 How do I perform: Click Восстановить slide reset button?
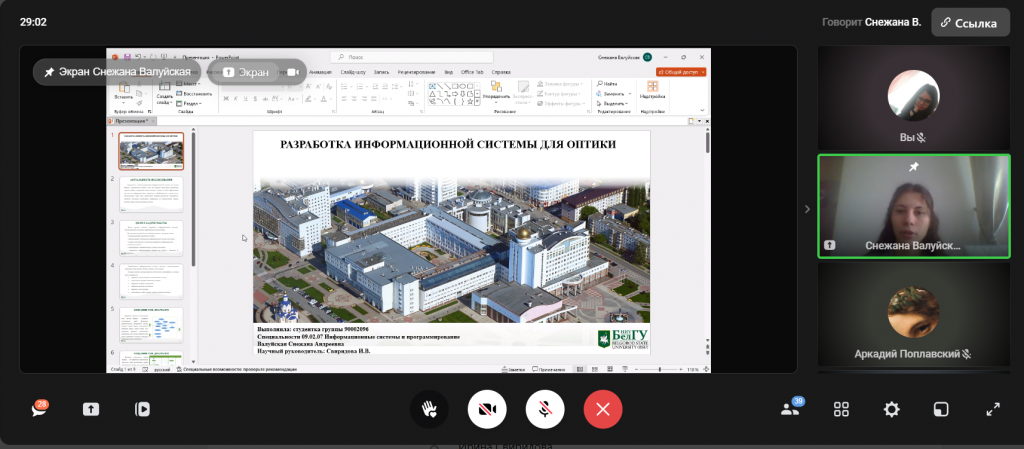(x=195, y=93)
